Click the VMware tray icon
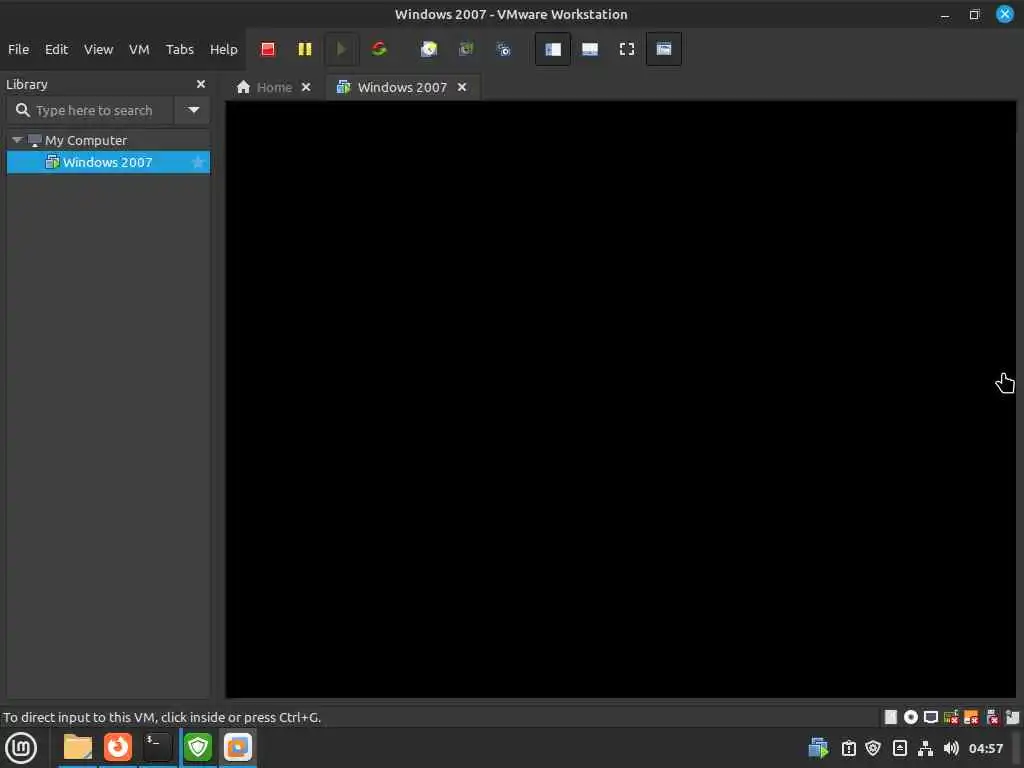Image resolution: width=1024 pixels, height=768 pixels. 818,748
